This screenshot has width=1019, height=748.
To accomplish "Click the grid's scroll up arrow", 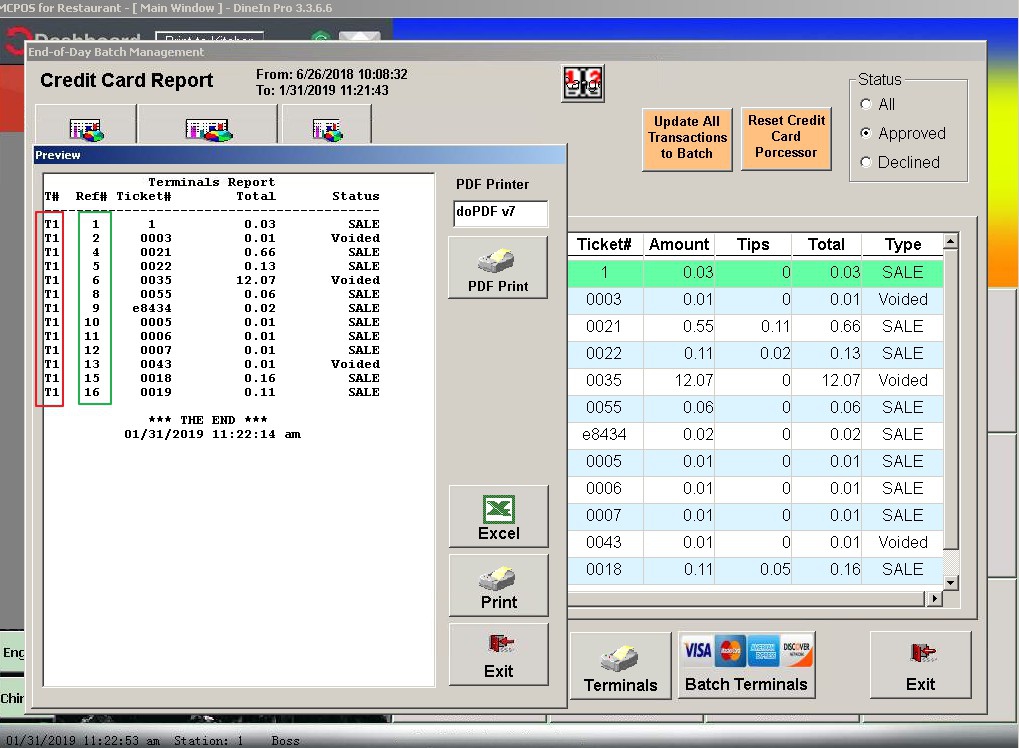I will click(x=950, y=242).
